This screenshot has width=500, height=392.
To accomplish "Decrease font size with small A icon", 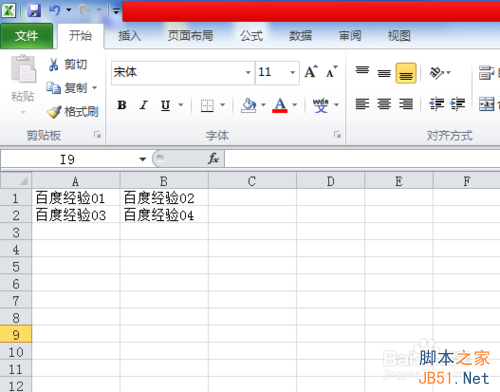I will 331,72.
